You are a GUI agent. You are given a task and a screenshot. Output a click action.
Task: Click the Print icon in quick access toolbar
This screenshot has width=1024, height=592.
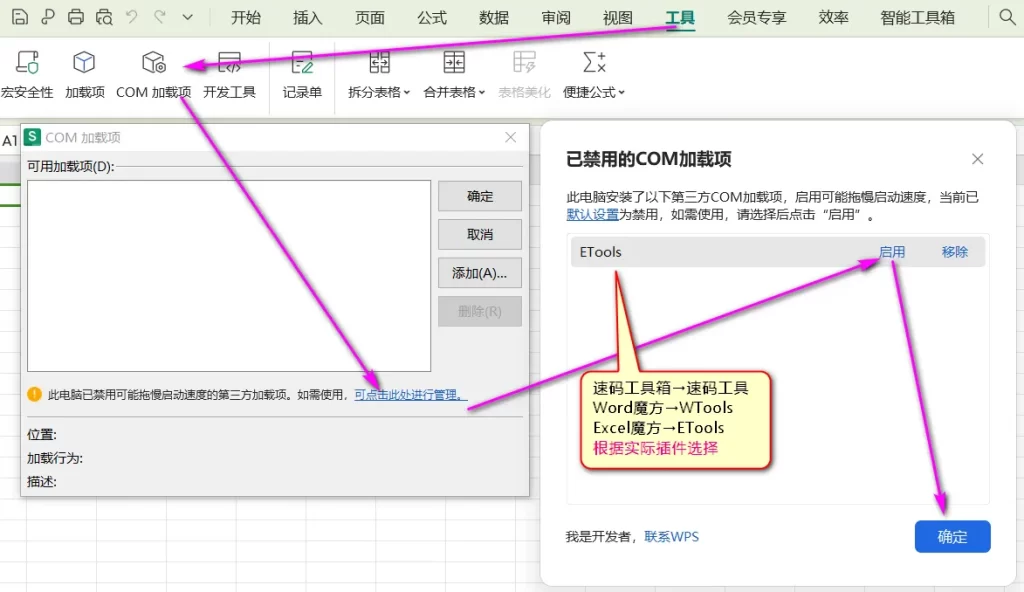76,17
